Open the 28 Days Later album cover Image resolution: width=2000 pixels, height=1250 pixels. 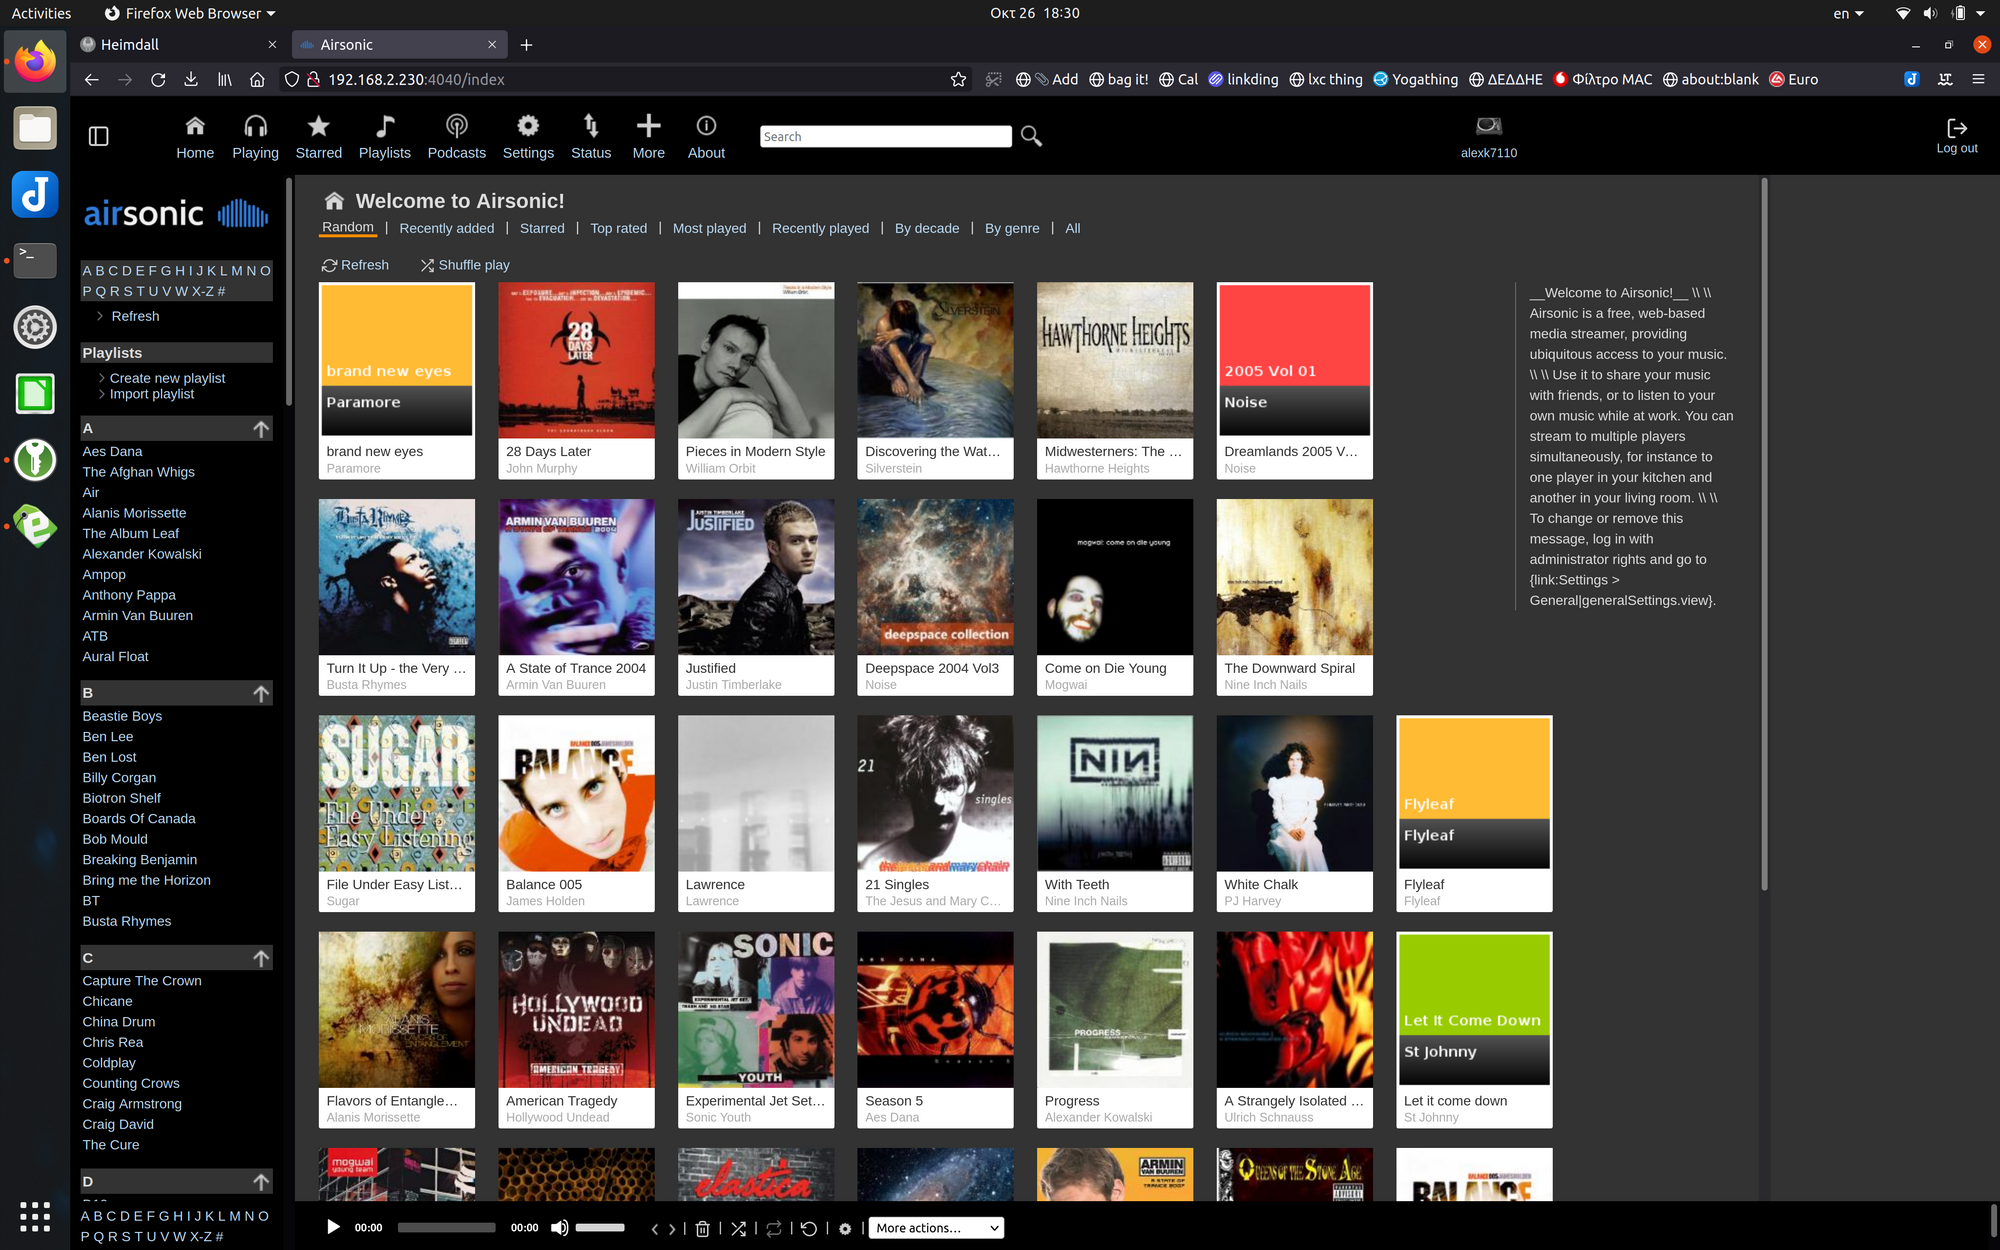(x=576, y=360)
